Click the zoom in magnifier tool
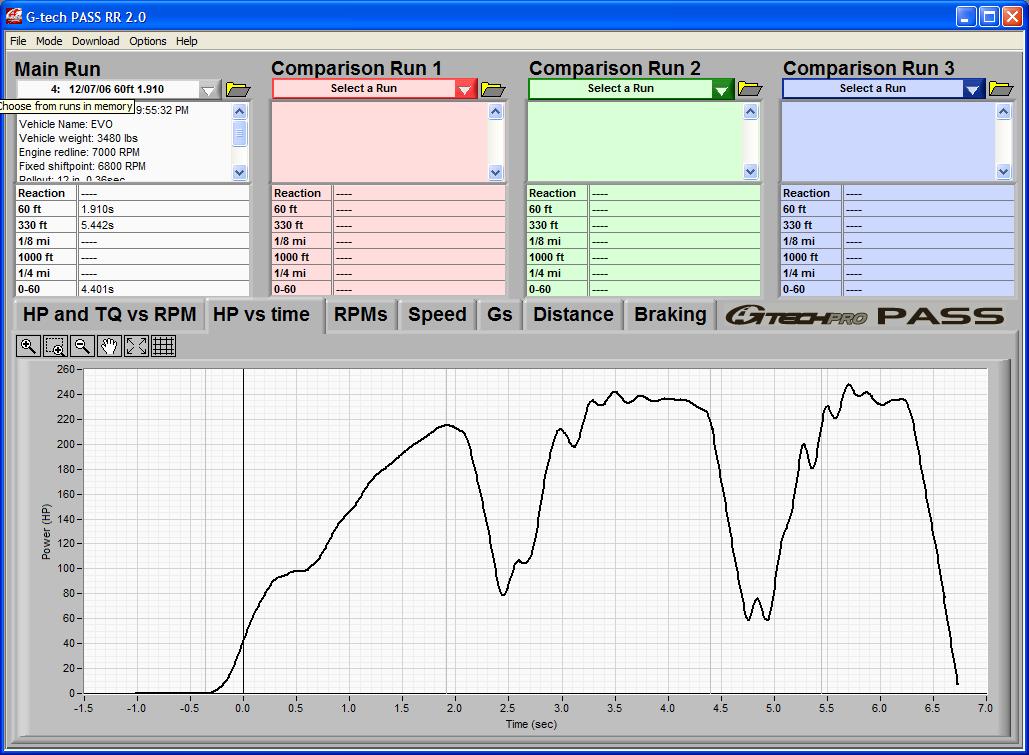 click(28, 346)
